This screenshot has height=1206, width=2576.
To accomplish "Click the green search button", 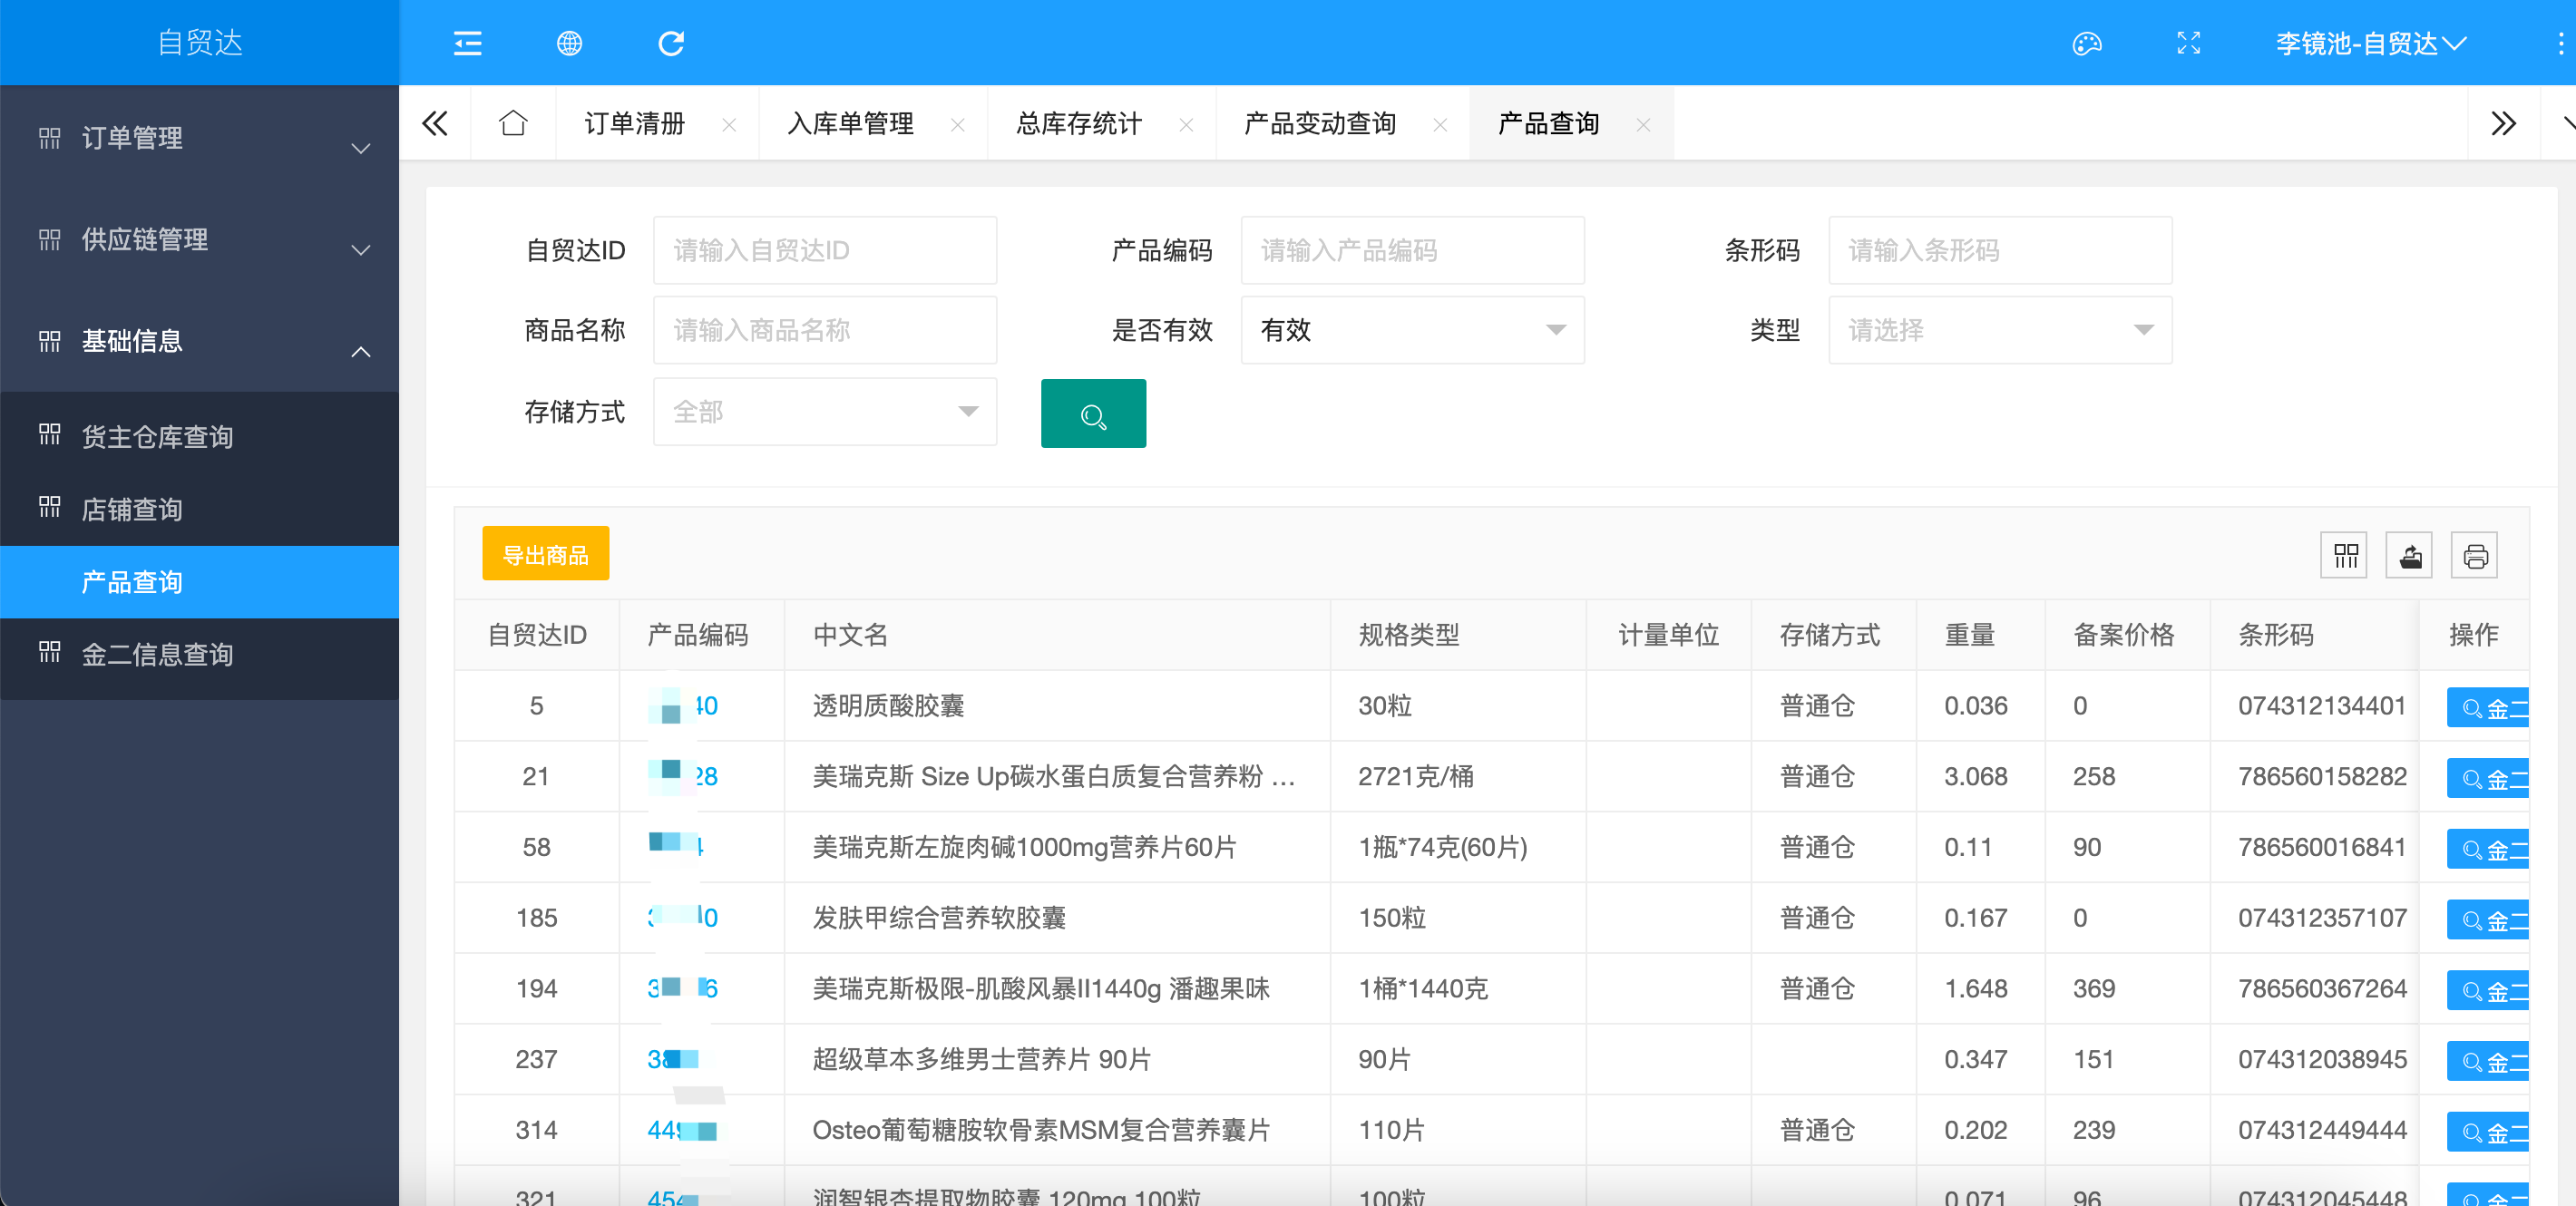I will (1093, 413).
